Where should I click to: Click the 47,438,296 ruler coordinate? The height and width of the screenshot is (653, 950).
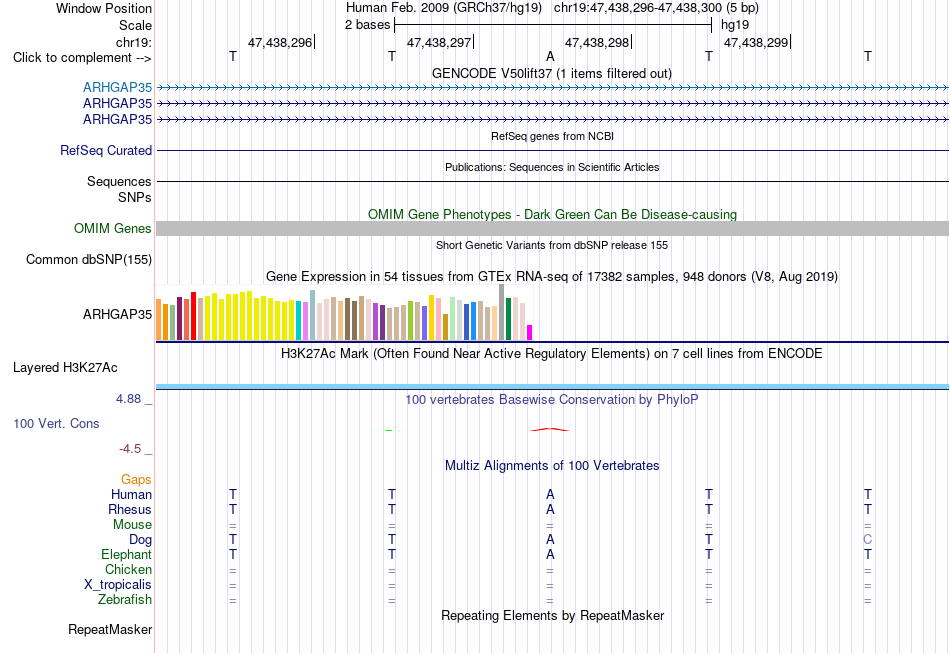click(280, 42)
